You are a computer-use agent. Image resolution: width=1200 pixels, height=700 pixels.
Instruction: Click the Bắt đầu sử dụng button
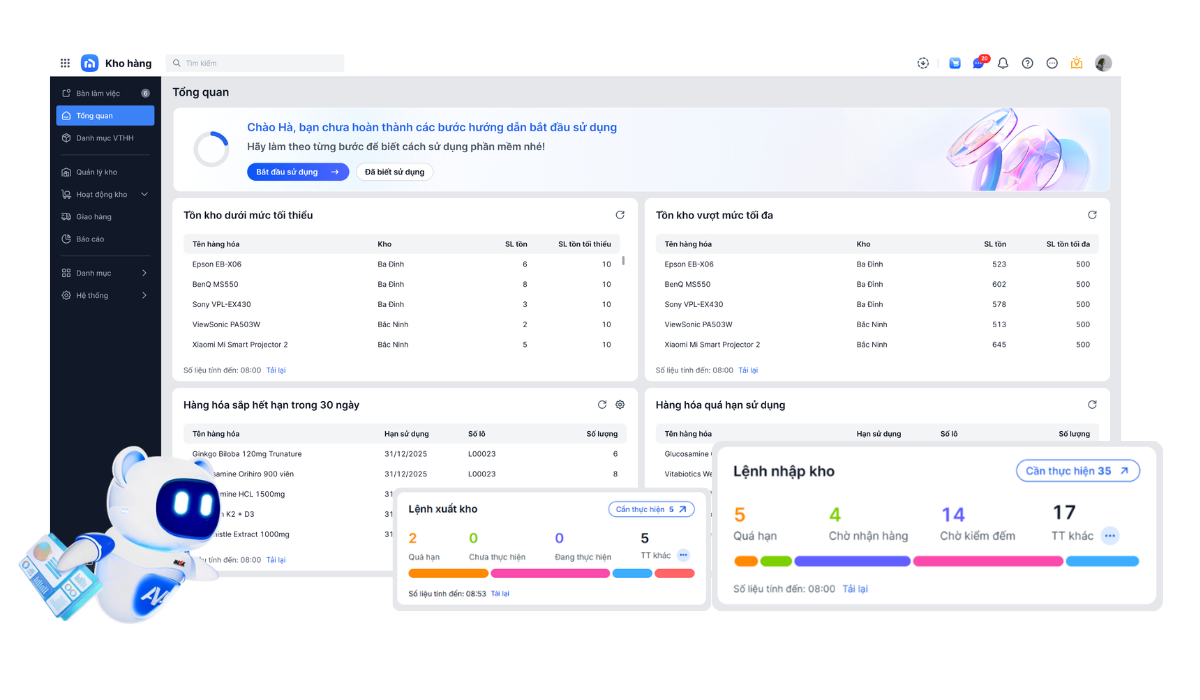(298, 172)
